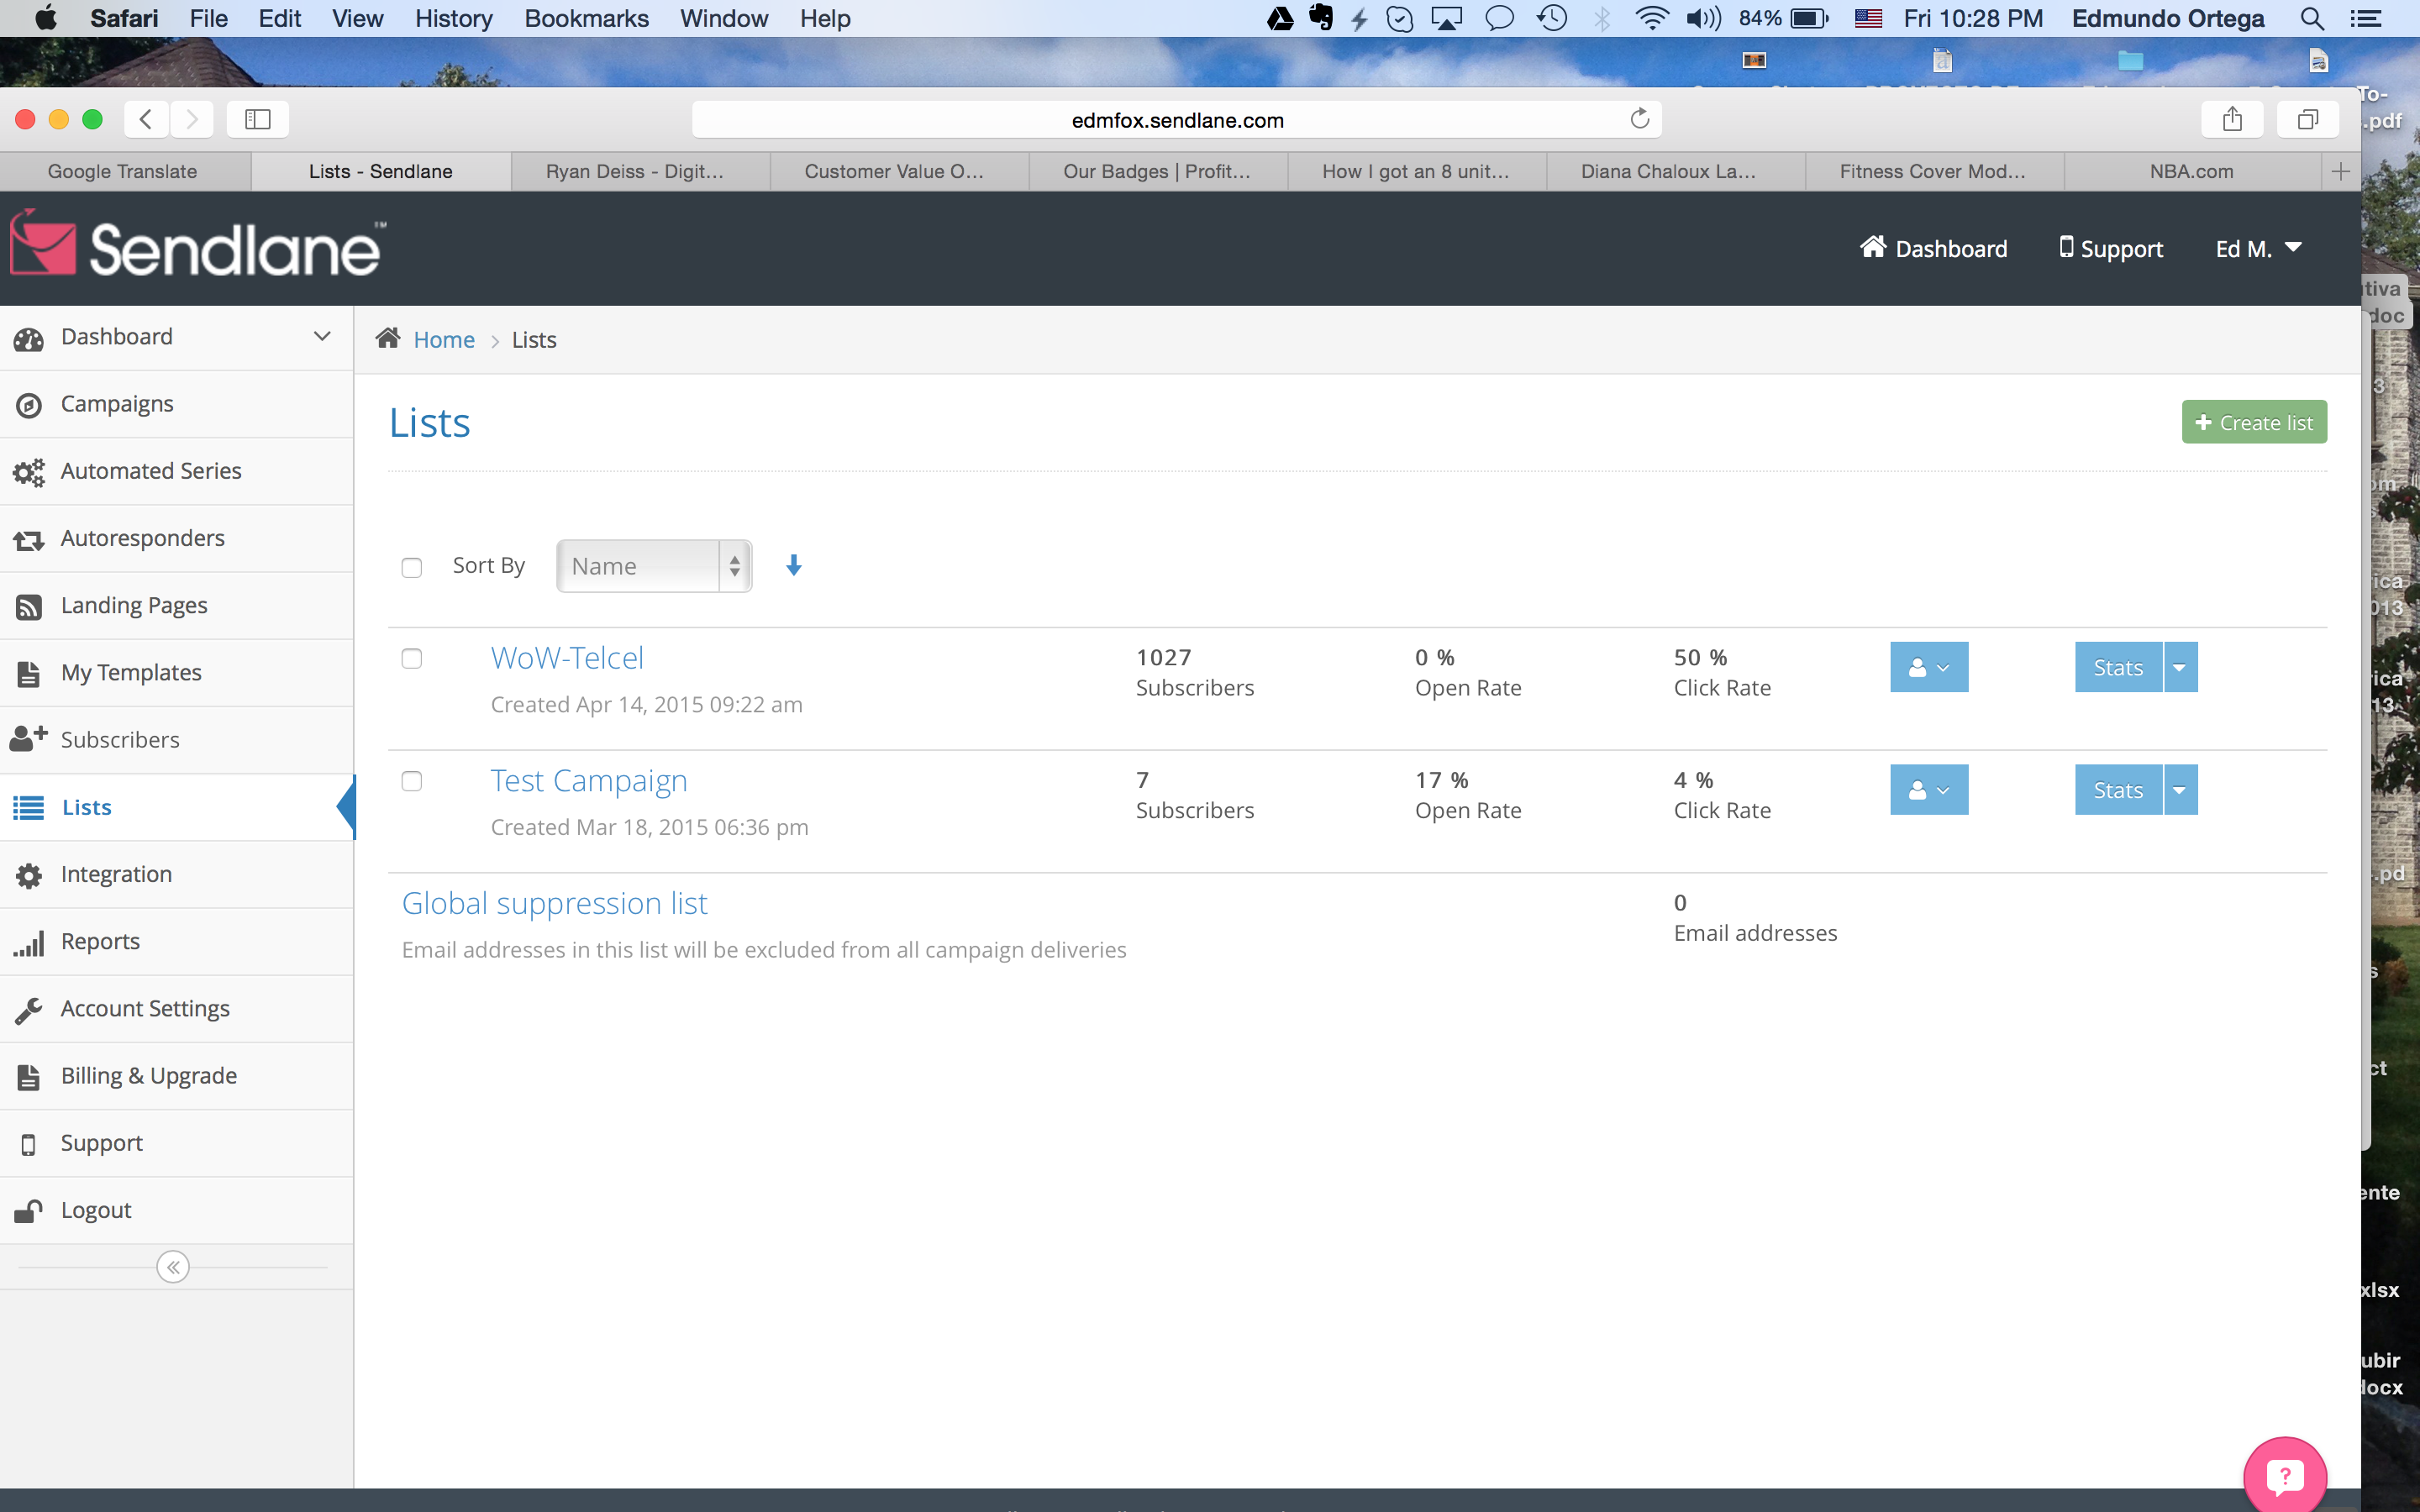Click the home icon in breadcrumb
Image resolution: width=2420 pixels, height=1512 pixels.
(388, 338)
